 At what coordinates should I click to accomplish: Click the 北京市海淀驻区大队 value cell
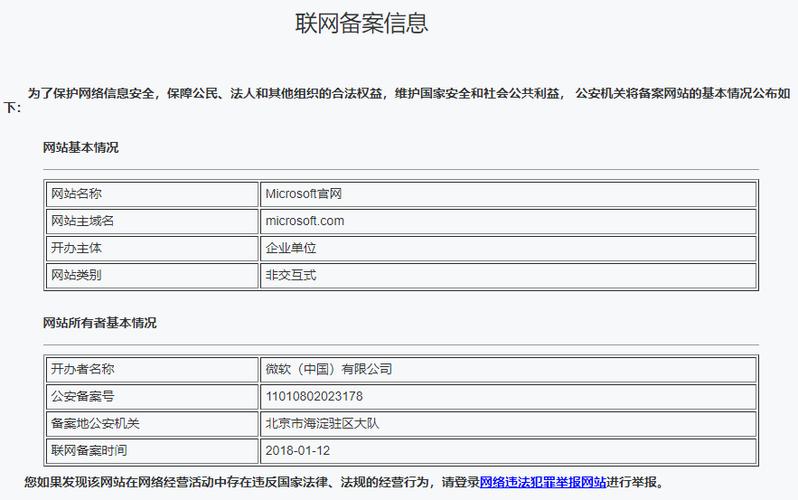pyautogui.click(x=508, y=423)
